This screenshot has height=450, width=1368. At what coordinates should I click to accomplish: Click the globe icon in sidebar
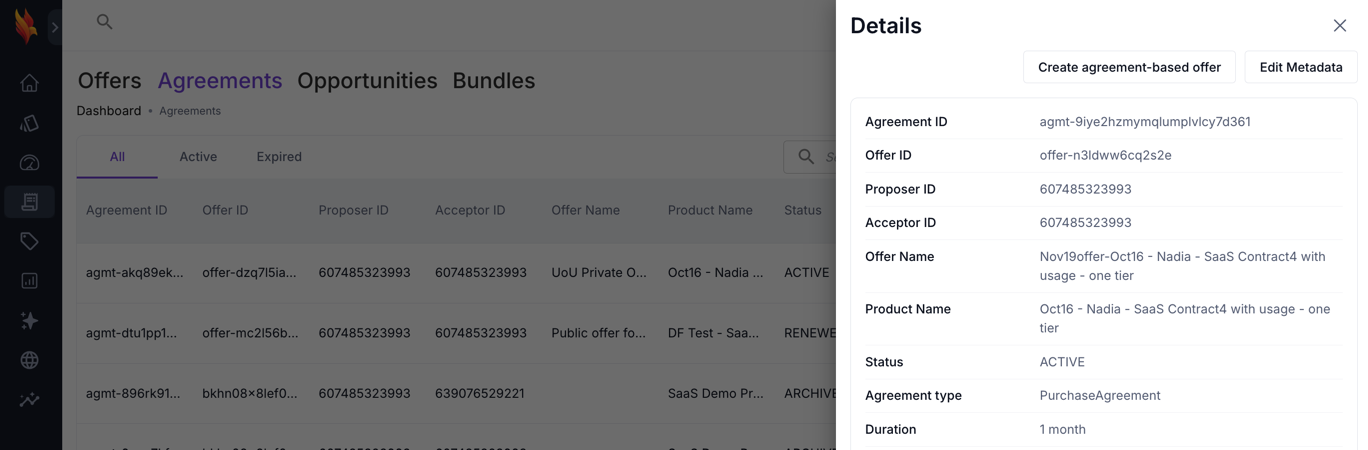[29, 360]
